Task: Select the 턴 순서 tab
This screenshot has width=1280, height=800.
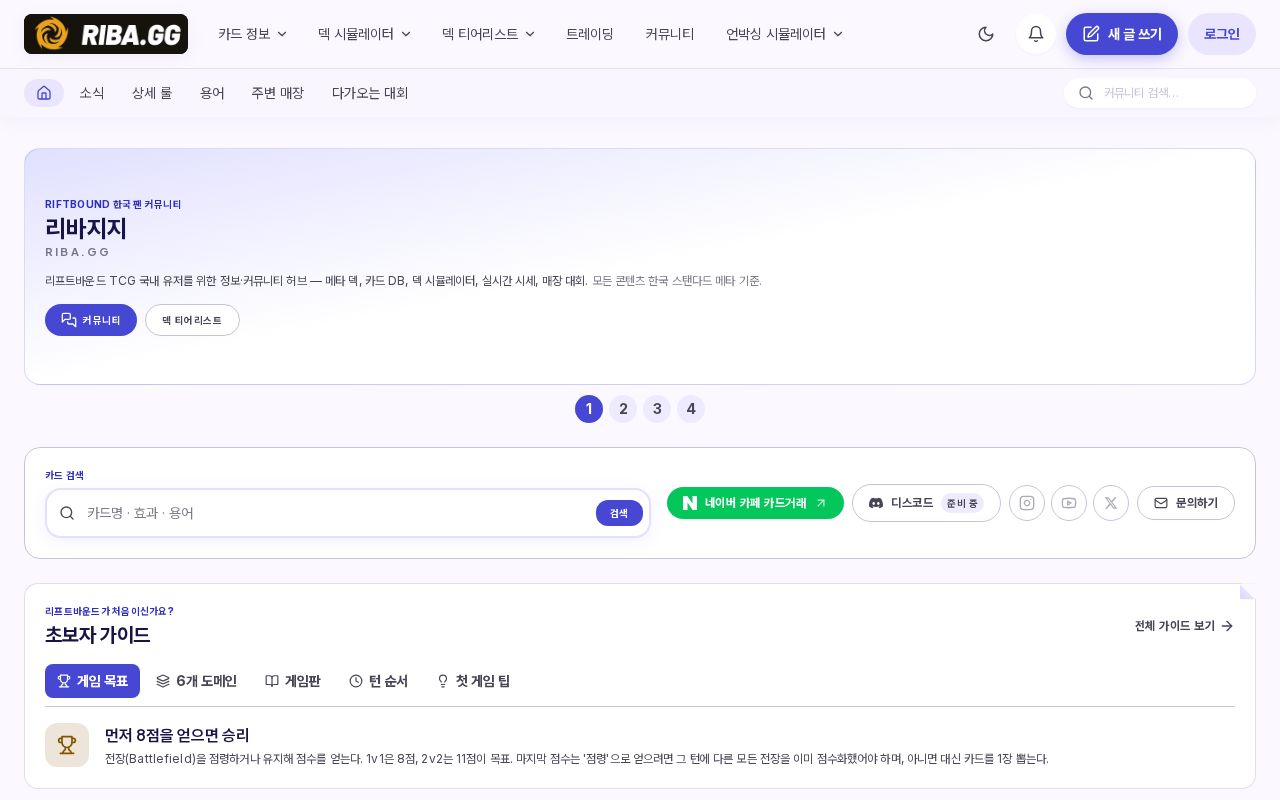Action: tap(378, 681)
